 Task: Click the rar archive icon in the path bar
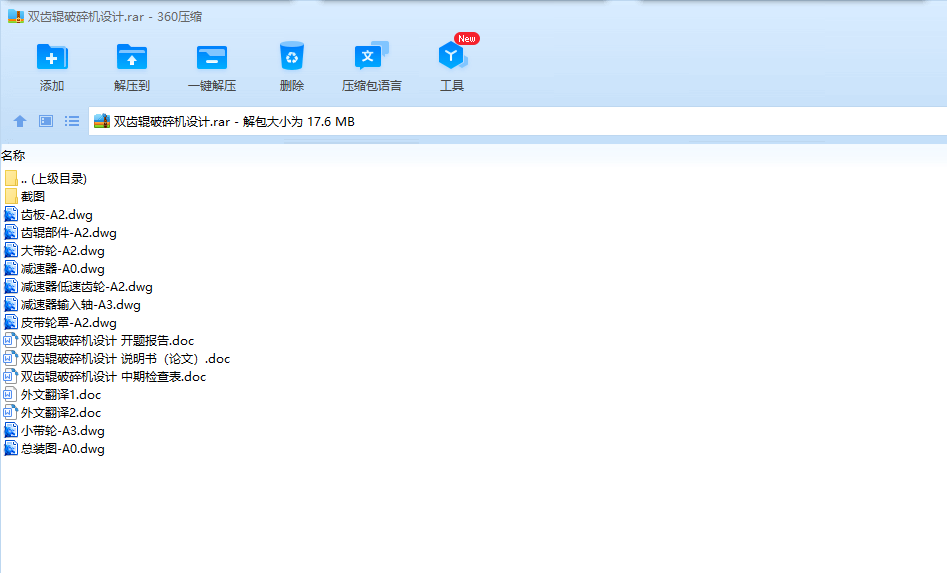[102, 121]
